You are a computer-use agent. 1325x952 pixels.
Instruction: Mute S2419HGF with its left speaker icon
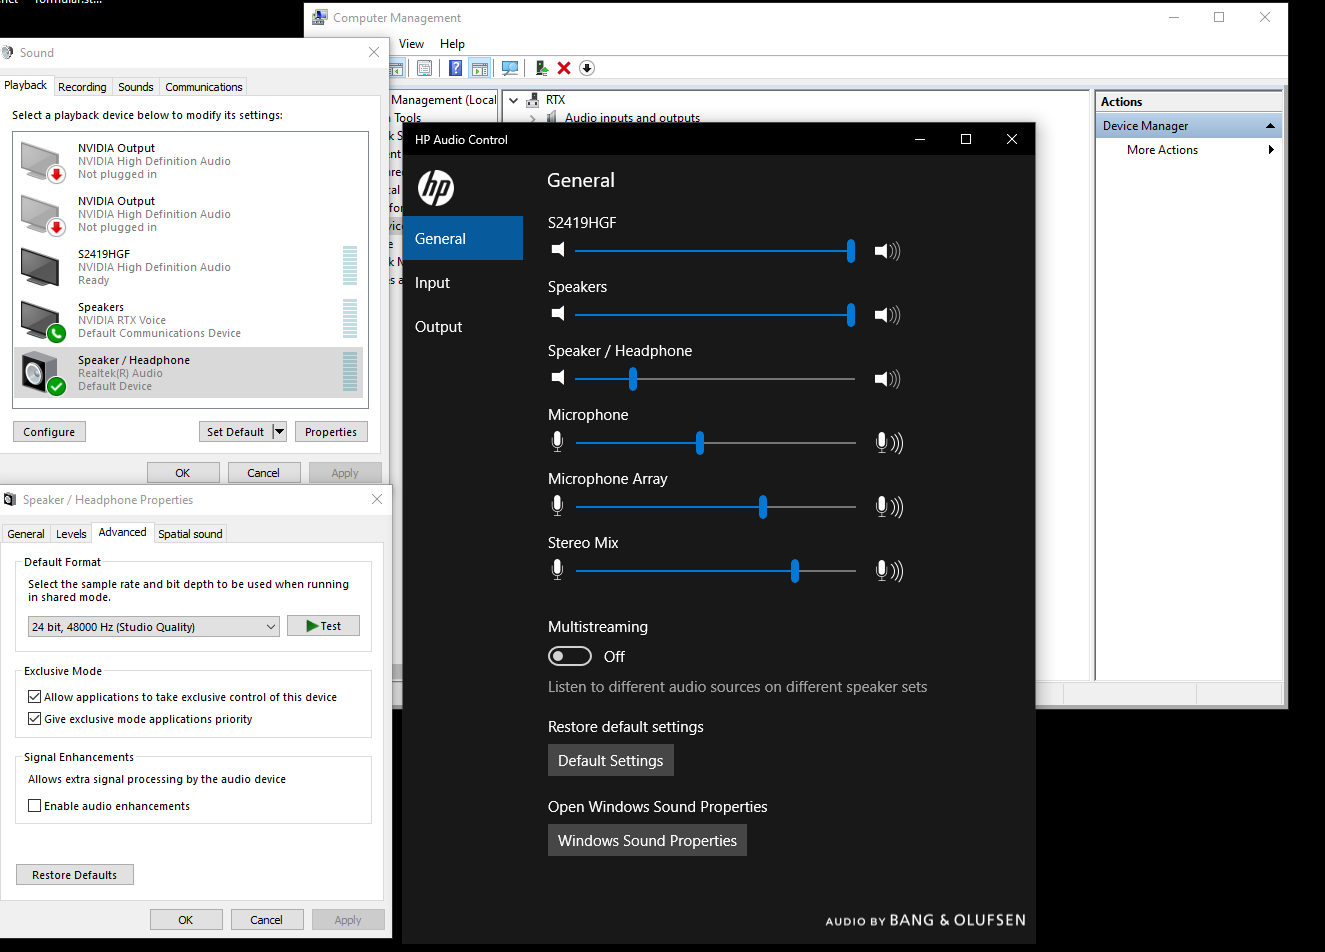click(x=558, y=250)
